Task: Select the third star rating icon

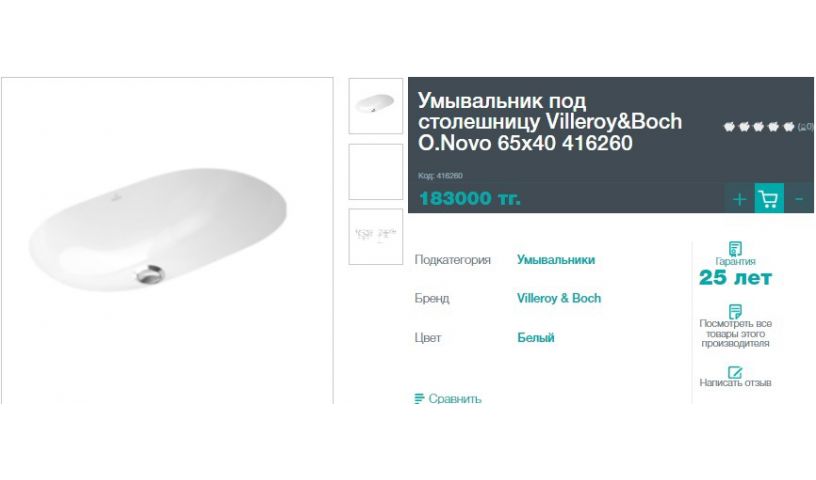Action: click(759, 127)
